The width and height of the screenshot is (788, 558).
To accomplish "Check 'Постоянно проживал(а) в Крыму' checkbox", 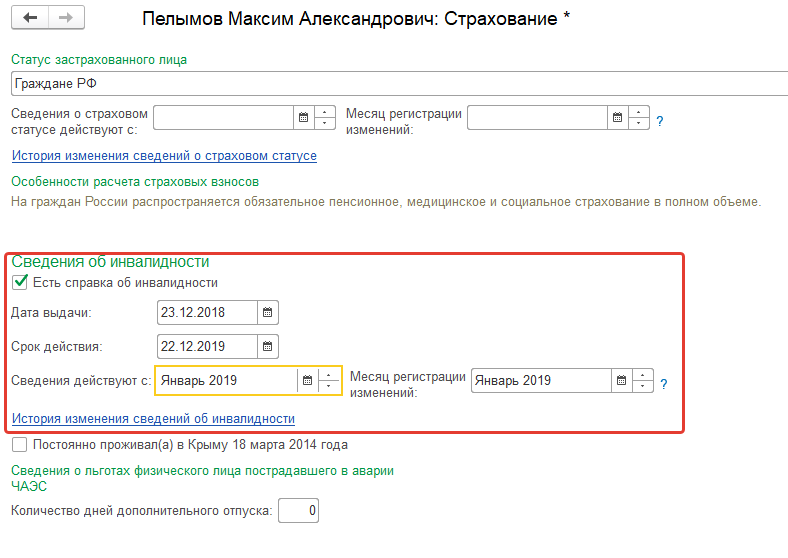I will pos(20,445).
